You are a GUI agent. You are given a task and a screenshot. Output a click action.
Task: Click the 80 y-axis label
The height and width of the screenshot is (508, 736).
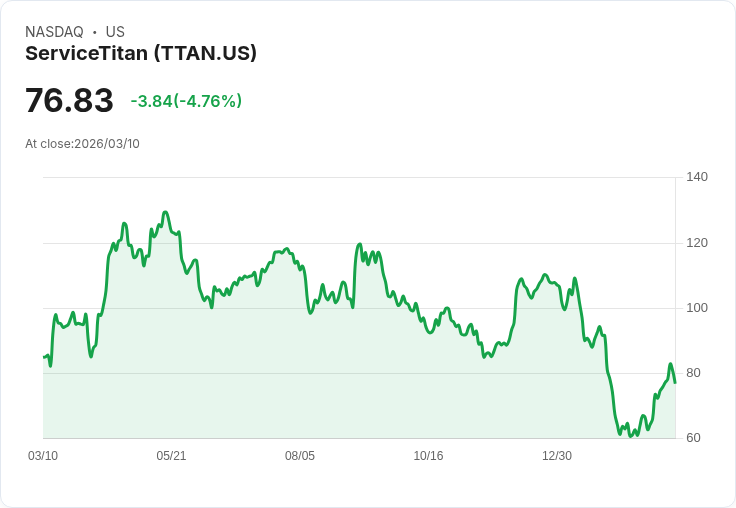[693, 373]
